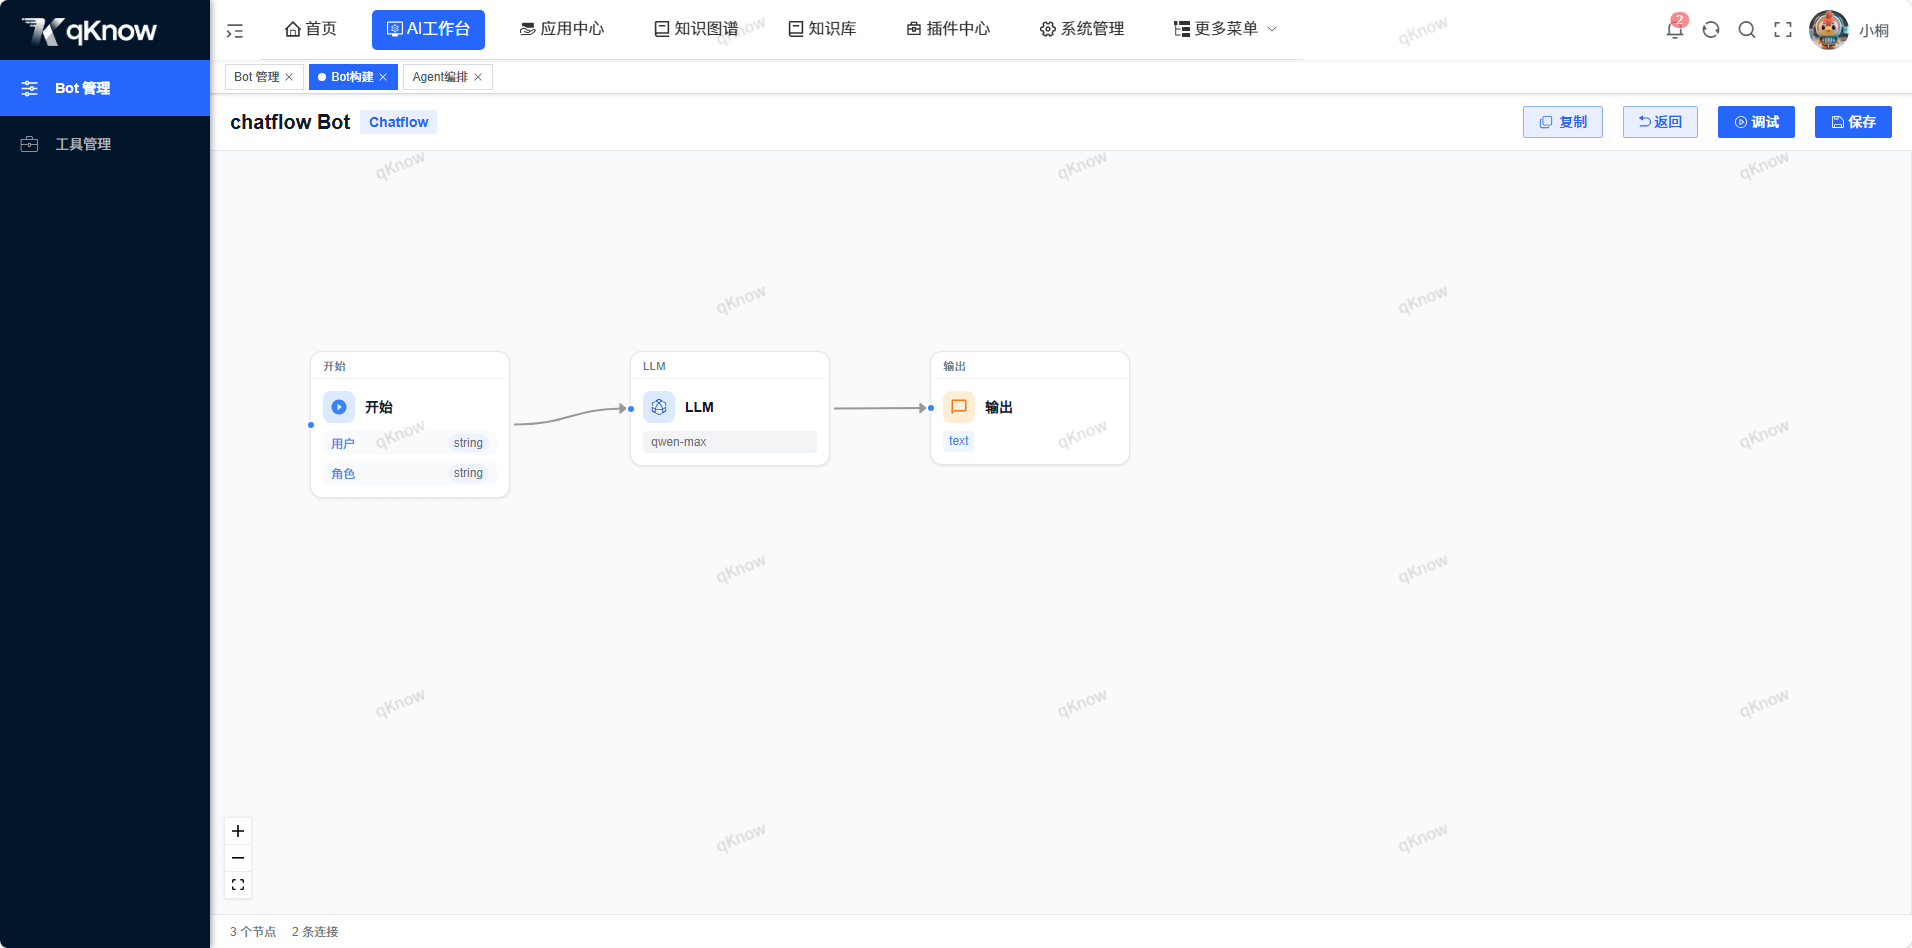Click the 输出 node chat bubble icon
The width and height of the screenshot is (1912, 948).
[959, 407]
